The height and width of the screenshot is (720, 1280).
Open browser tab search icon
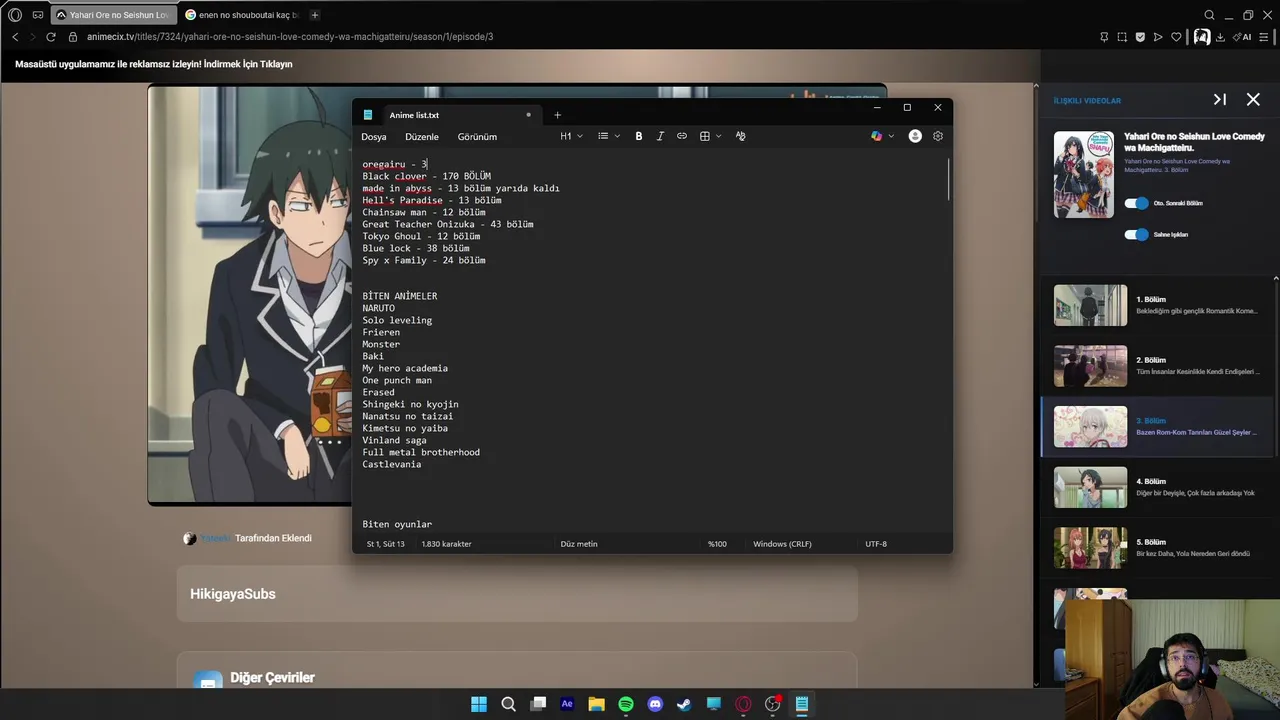(x=1209, y=15)
